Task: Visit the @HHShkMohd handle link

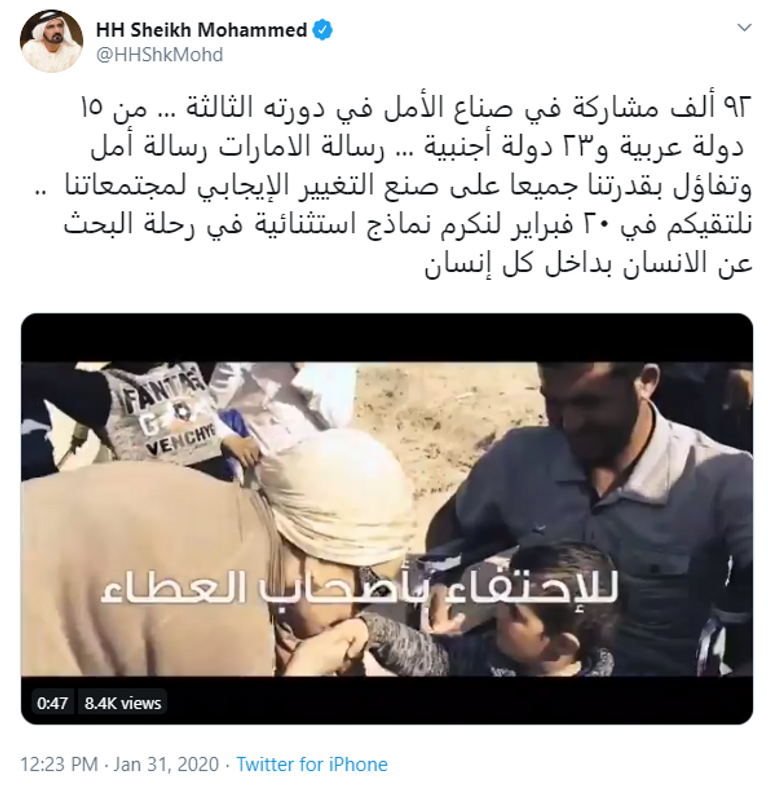Action: pos(159,54)
